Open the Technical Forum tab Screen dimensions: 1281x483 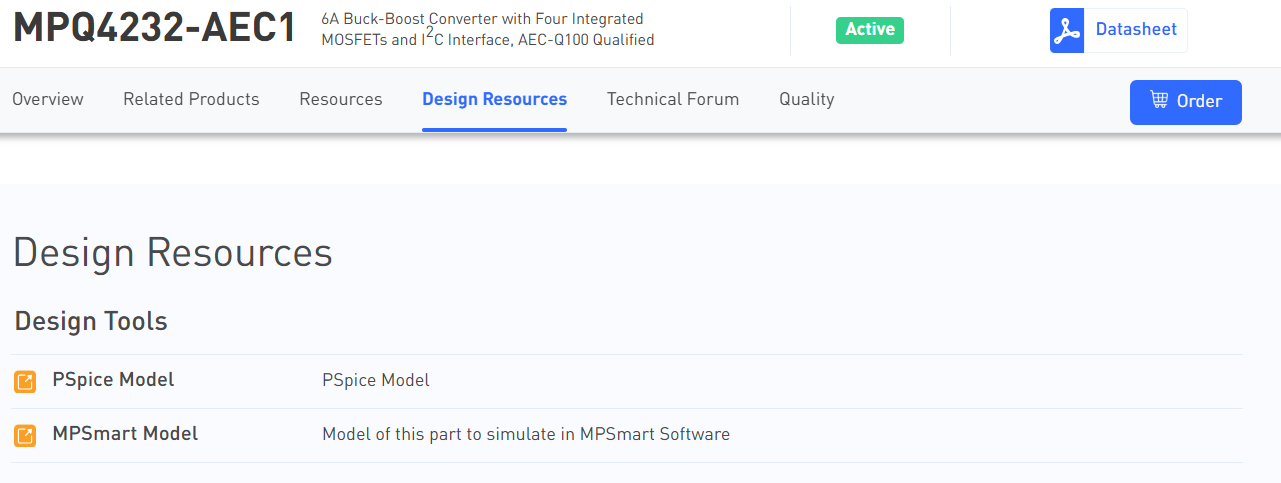673,99
